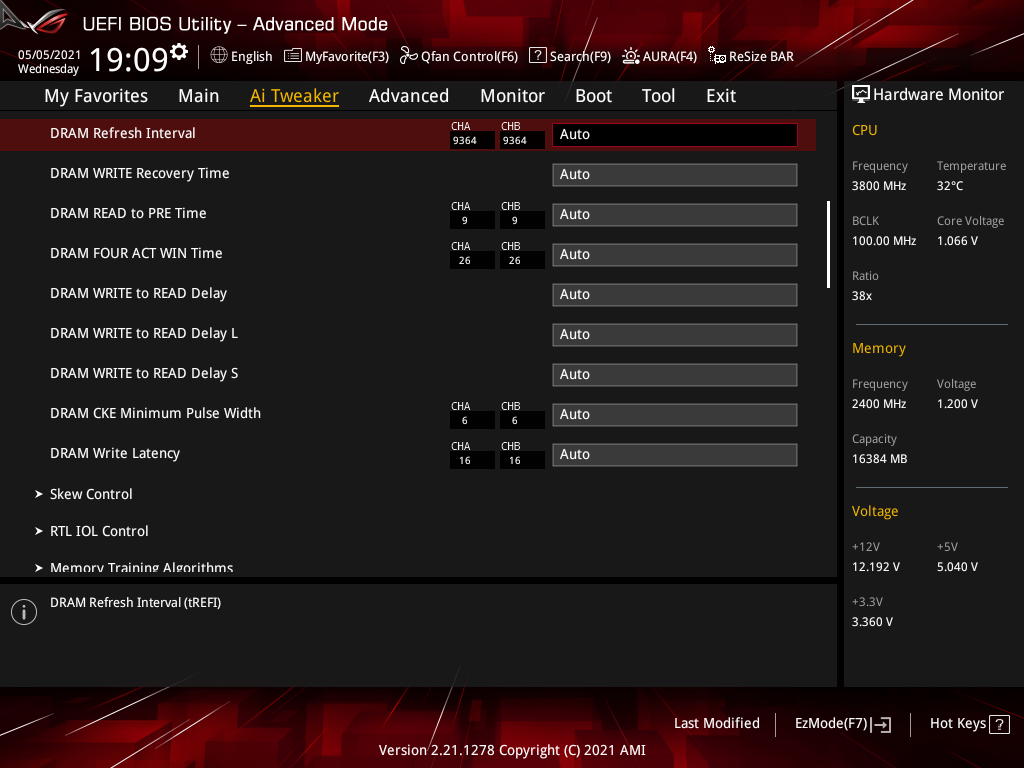Click the DRAM Write Latency label

[115, 453]
